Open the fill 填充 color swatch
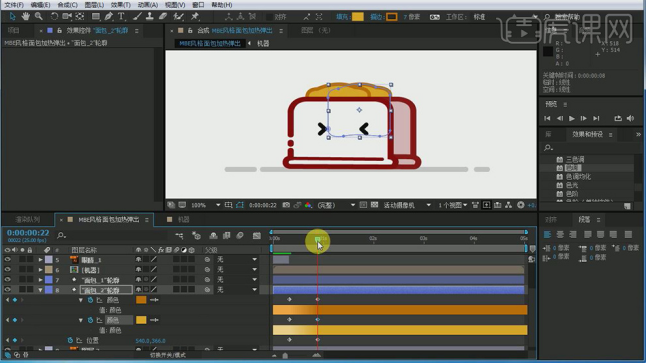Image resolution: width=646 pixels, height=364 pixels. [x=358, y=17]
